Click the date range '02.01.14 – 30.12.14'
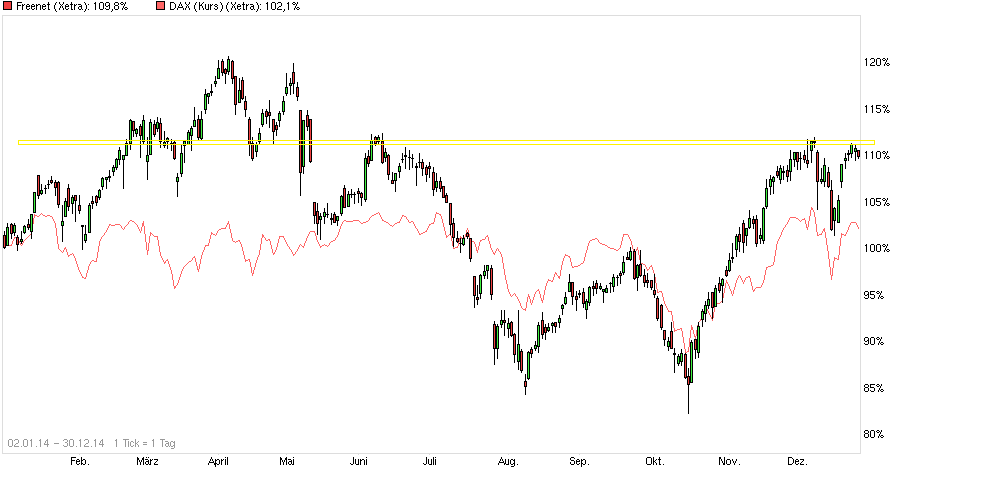This screenshot has height=495, width=983. (x=56, y=444)
